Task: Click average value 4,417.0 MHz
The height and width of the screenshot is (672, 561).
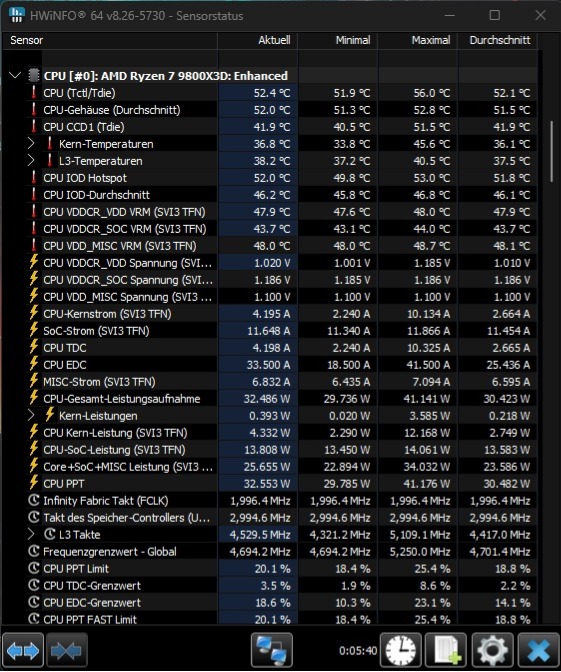Action: (500, 534)
